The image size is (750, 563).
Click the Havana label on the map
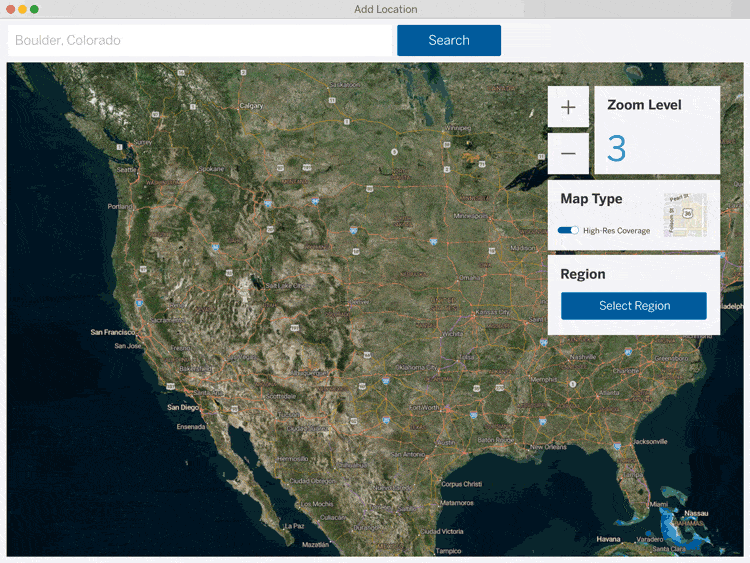[609, 539]
